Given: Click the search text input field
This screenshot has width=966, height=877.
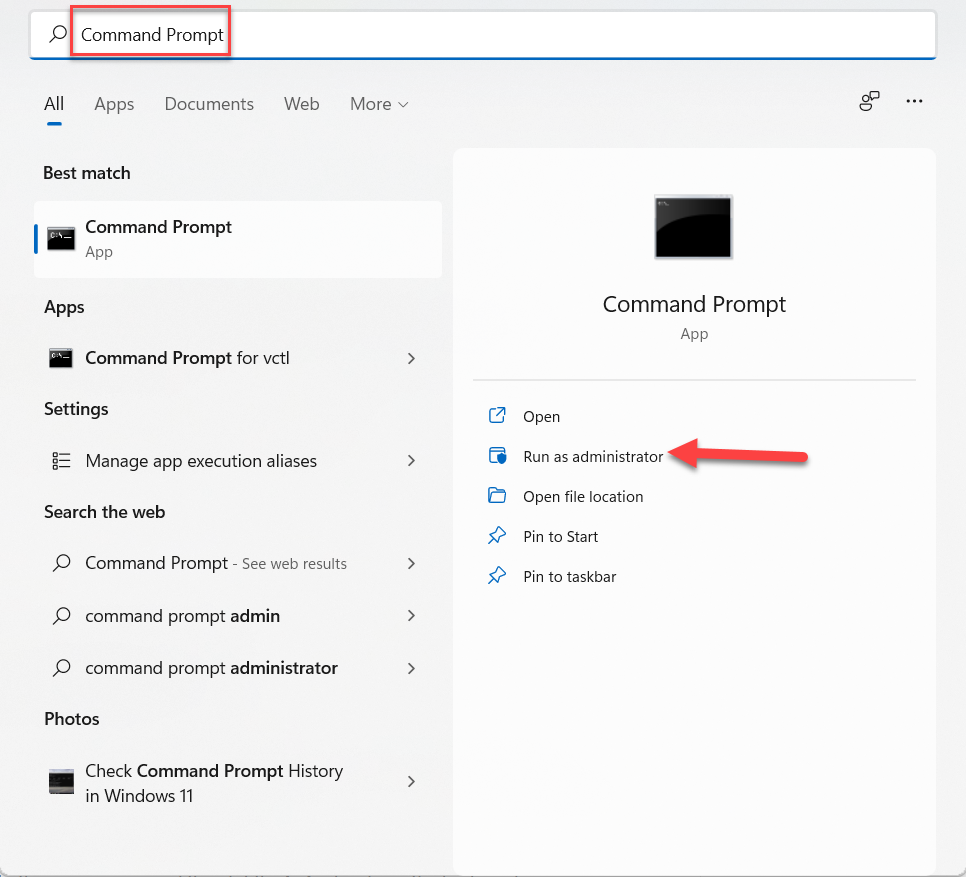Looking at the screenshot, I should point(500,35).
